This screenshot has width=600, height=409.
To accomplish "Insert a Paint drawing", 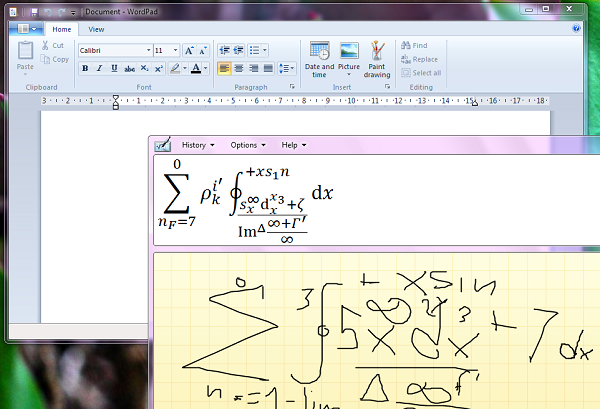I will pos(377,59).
